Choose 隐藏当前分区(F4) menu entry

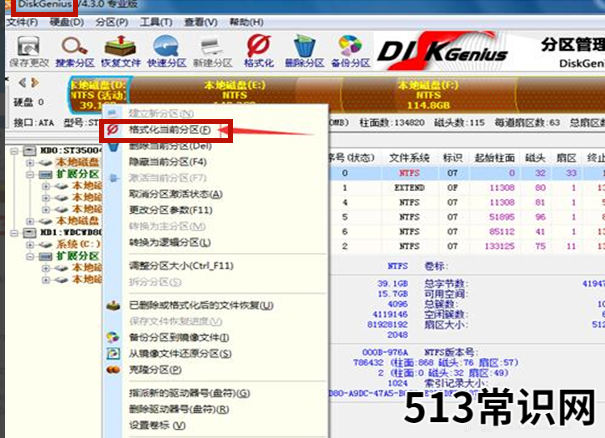[168, 162]
